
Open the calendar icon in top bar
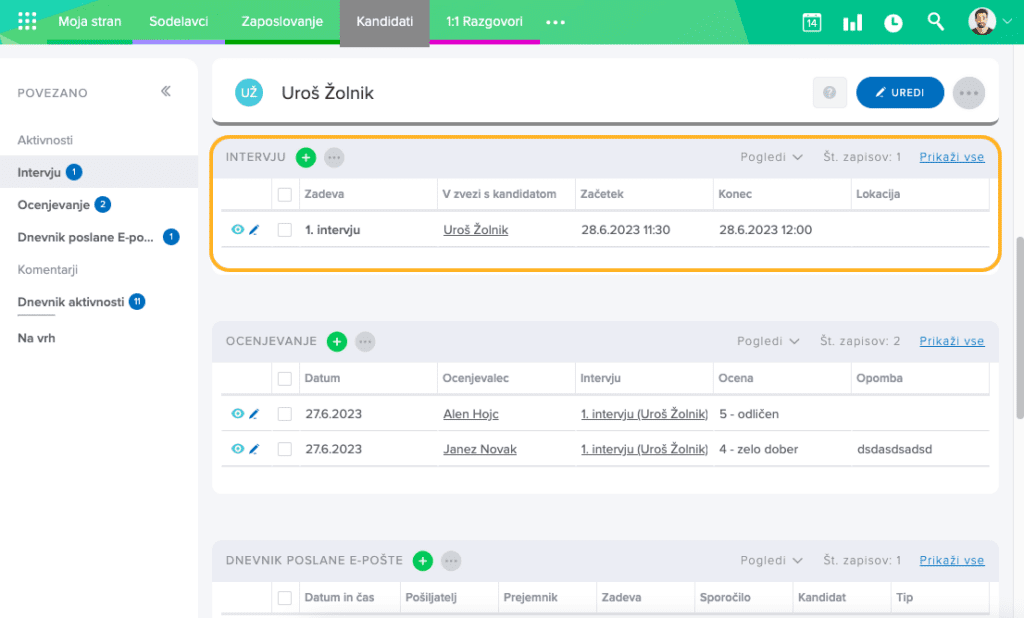812,22
